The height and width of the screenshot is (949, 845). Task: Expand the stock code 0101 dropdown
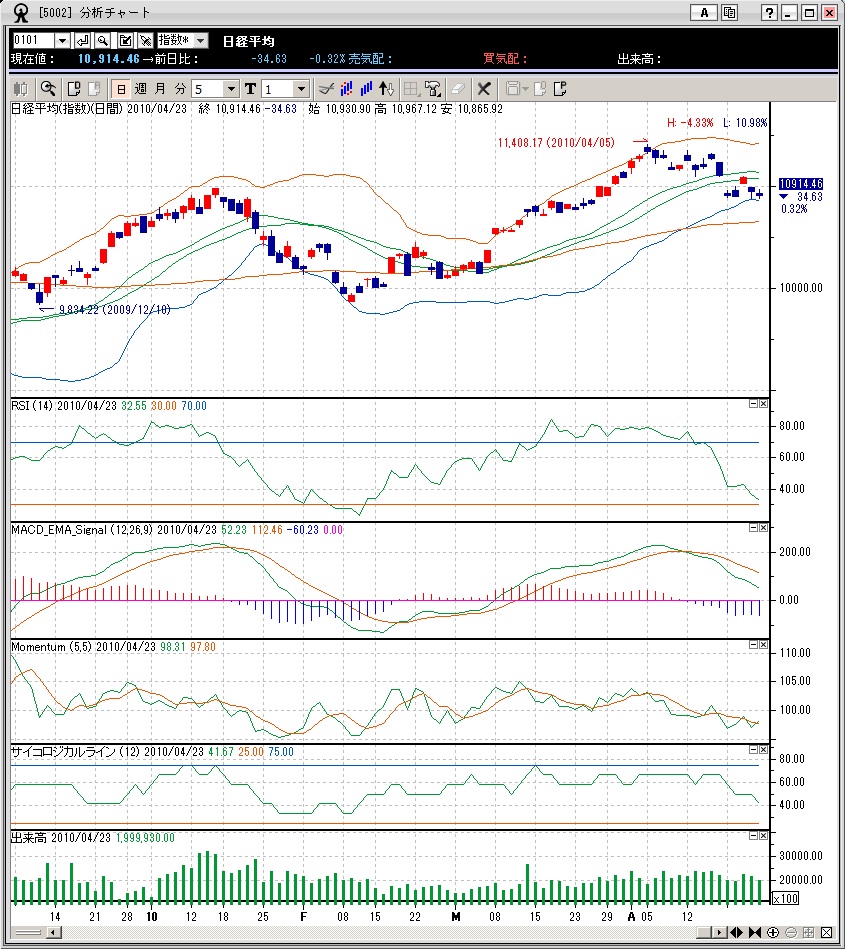click(x=62, y=41)
